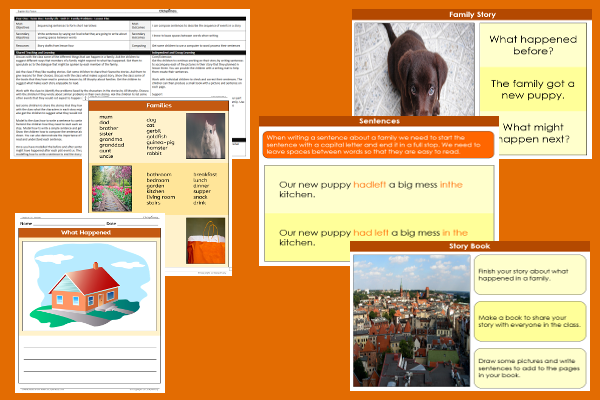Click the 'Shared Teaching and Learning' section heading

pos(35,52)
